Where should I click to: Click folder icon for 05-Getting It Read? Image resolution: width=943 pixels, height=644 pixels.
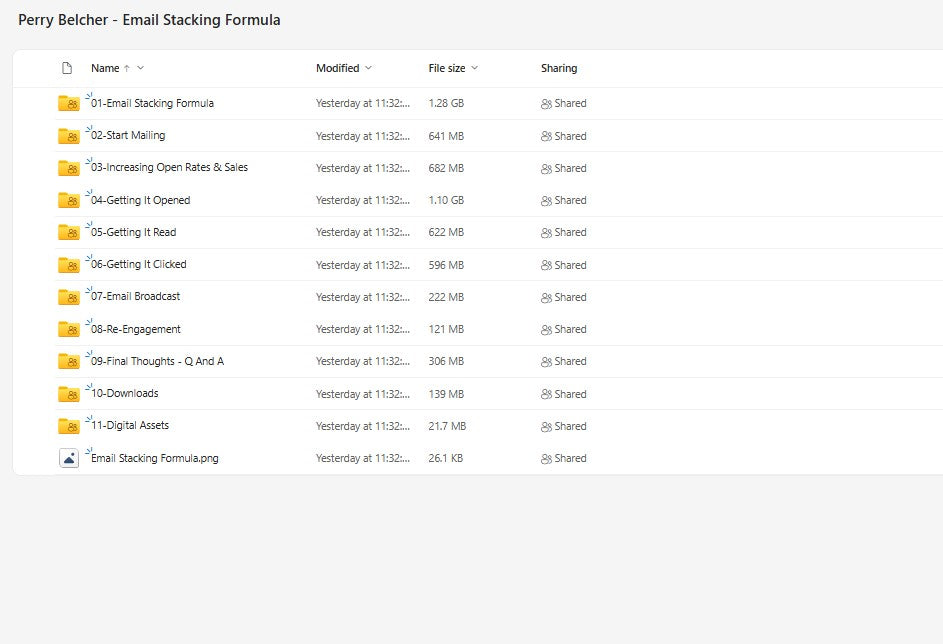coord(69,232)
